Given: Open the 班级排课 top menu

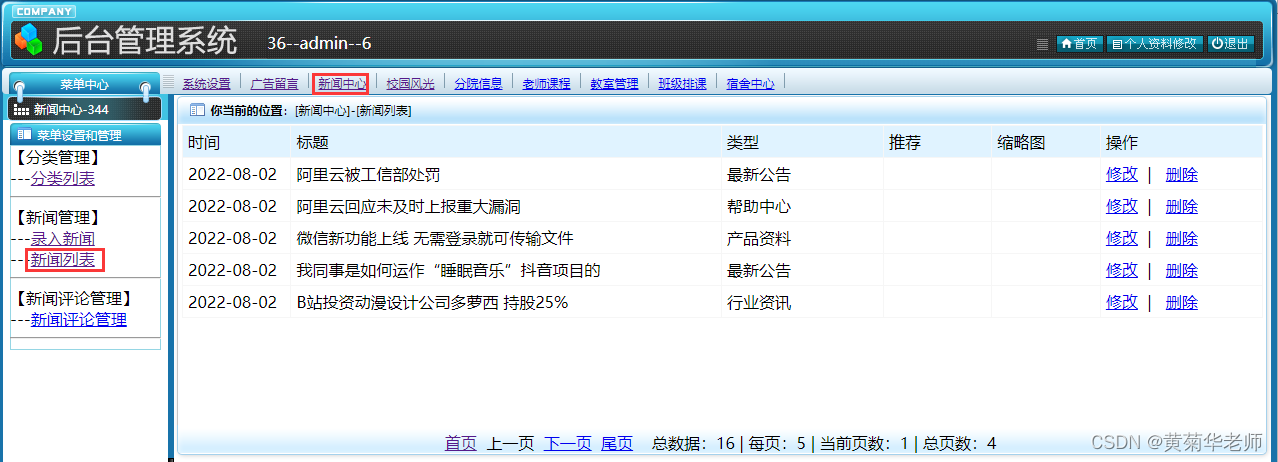Looking at the screenshot, I should [682, 84].
